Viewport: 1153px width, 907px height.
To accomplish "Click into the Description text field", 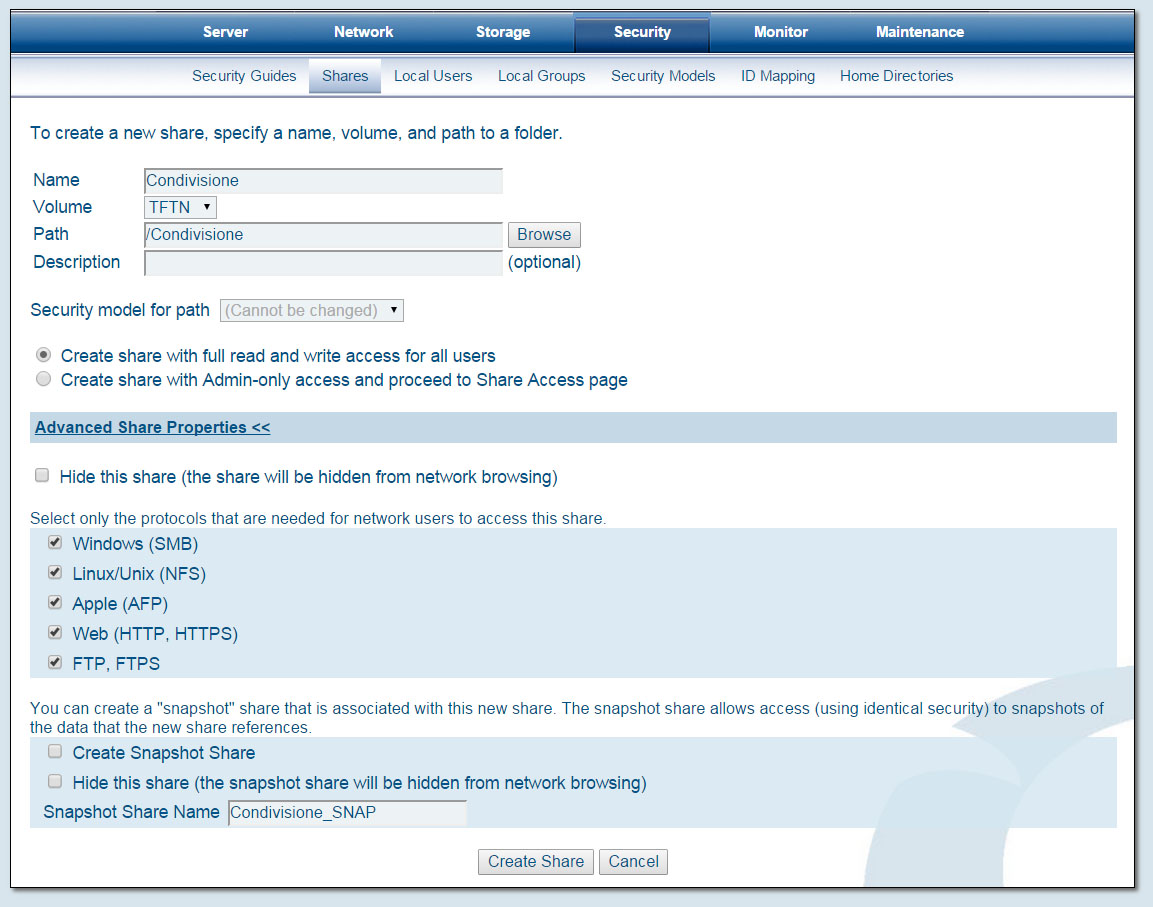I will click(x=323, y=263).
